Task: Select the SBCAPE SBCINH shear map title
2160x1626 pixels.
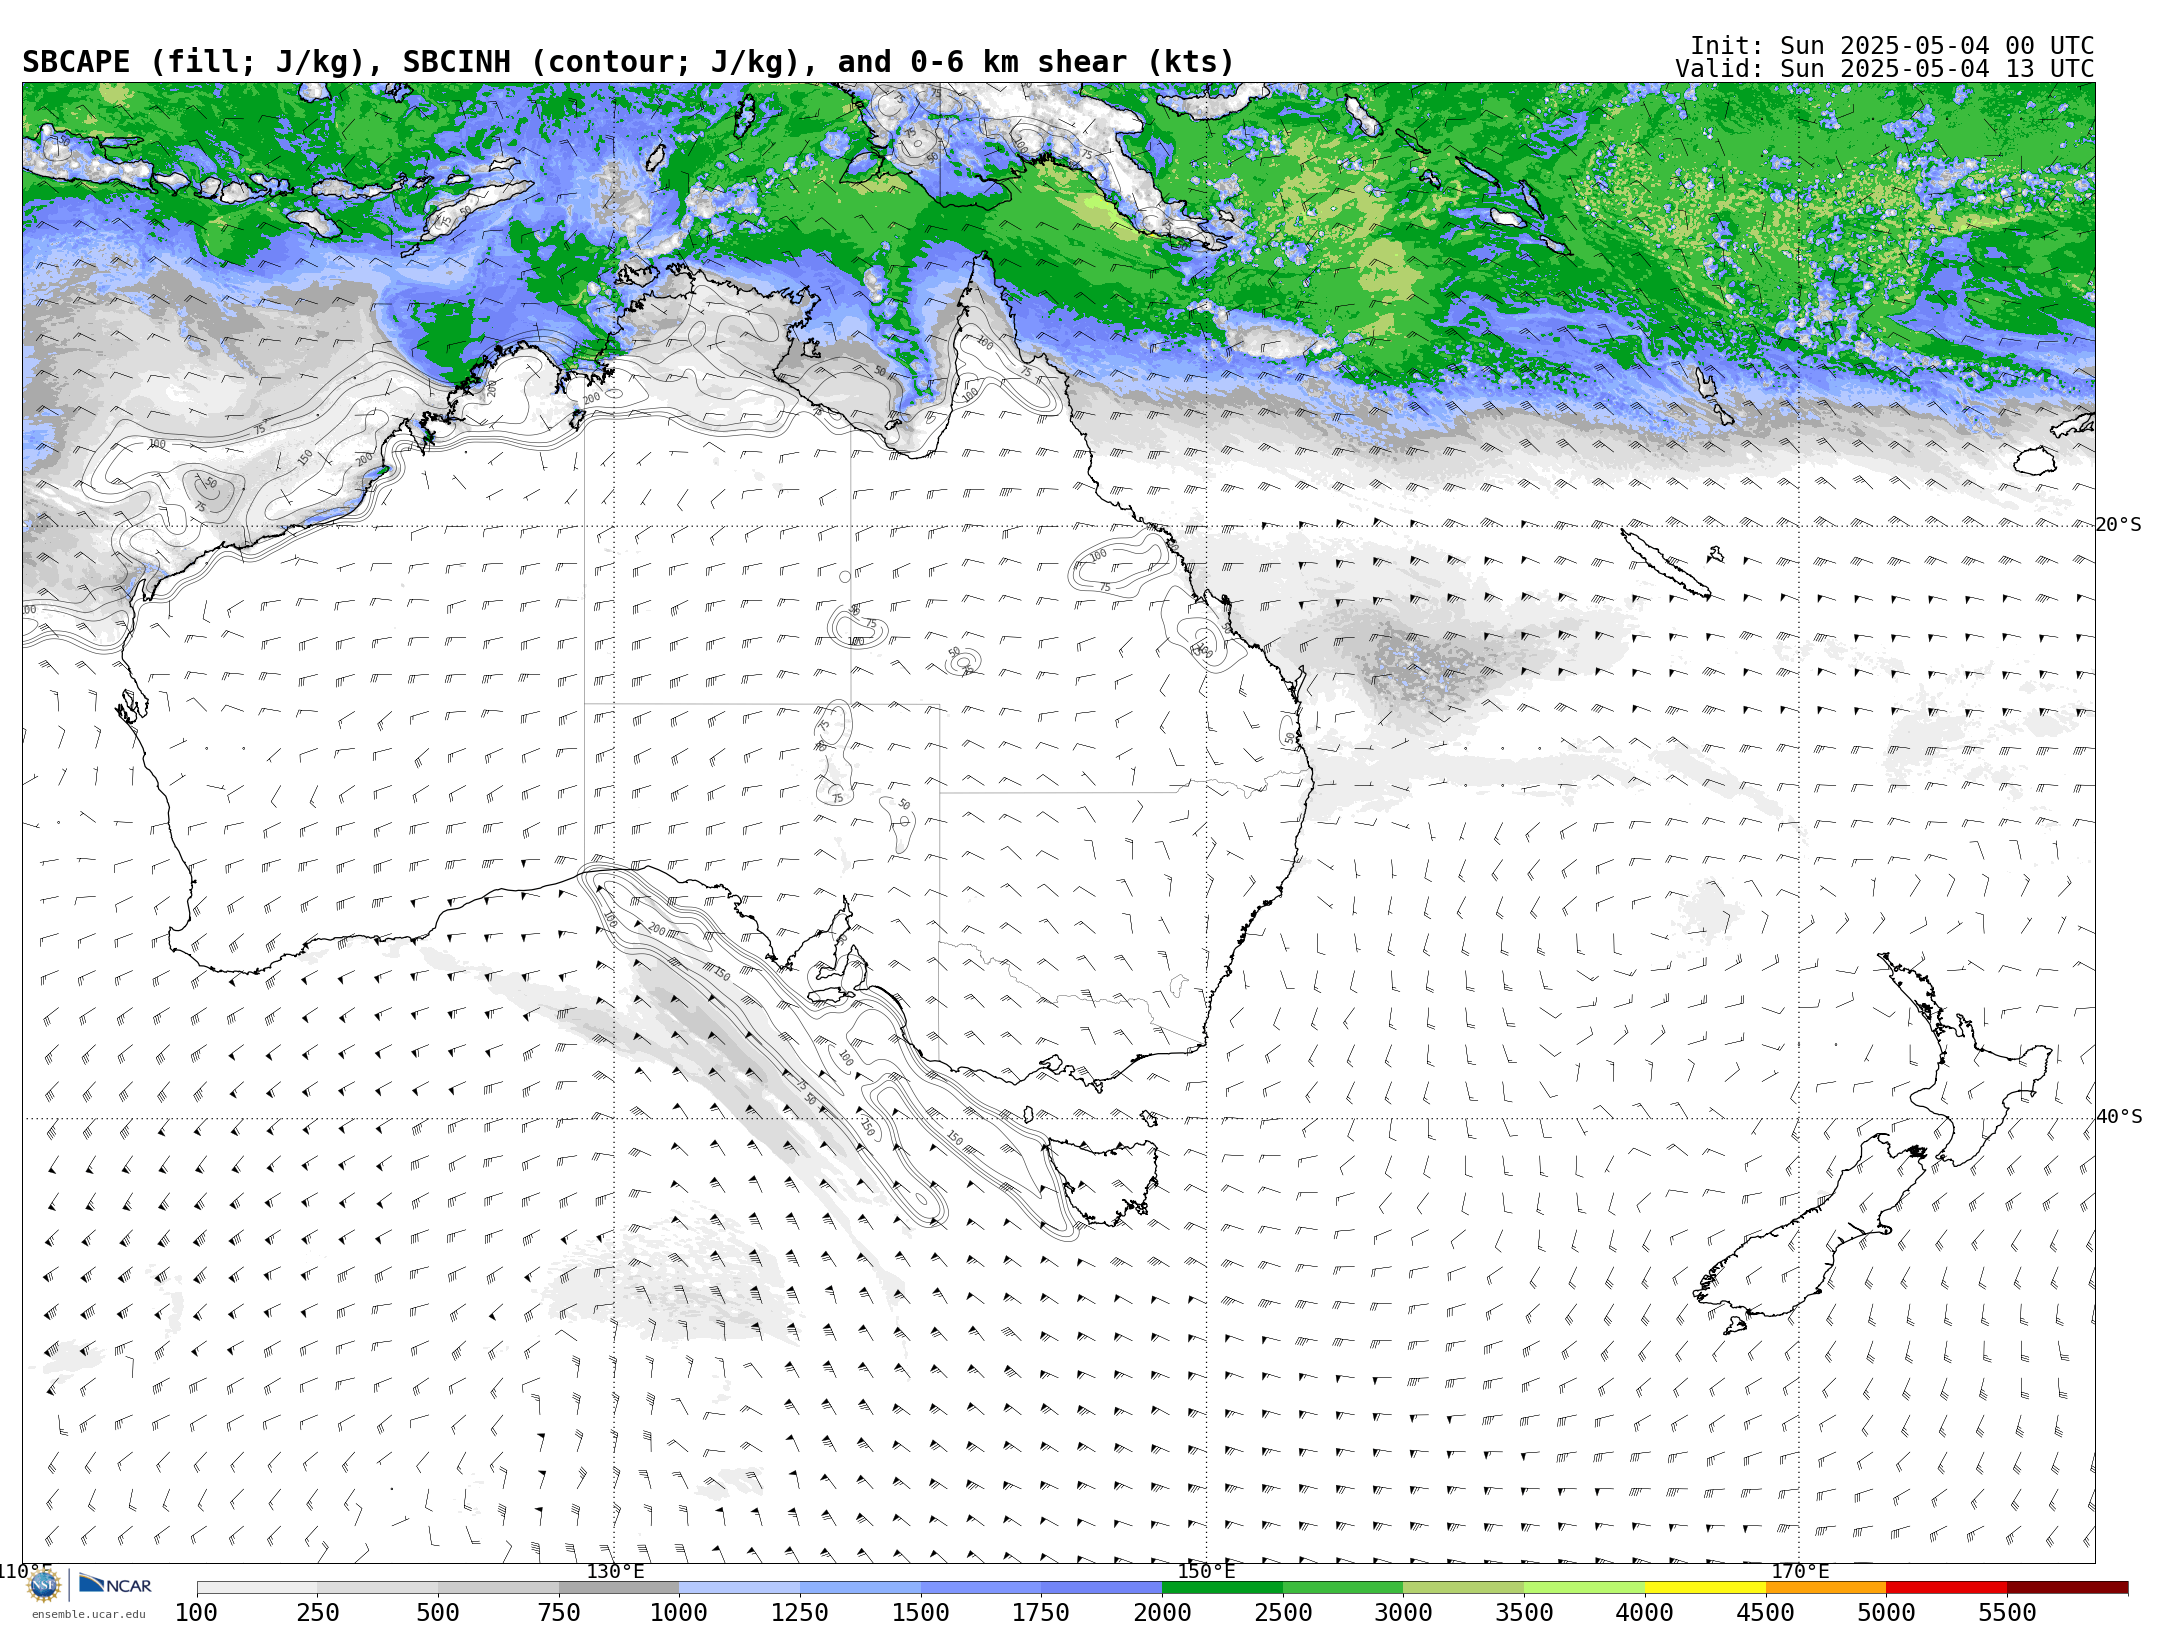Action: pos(628,62)
